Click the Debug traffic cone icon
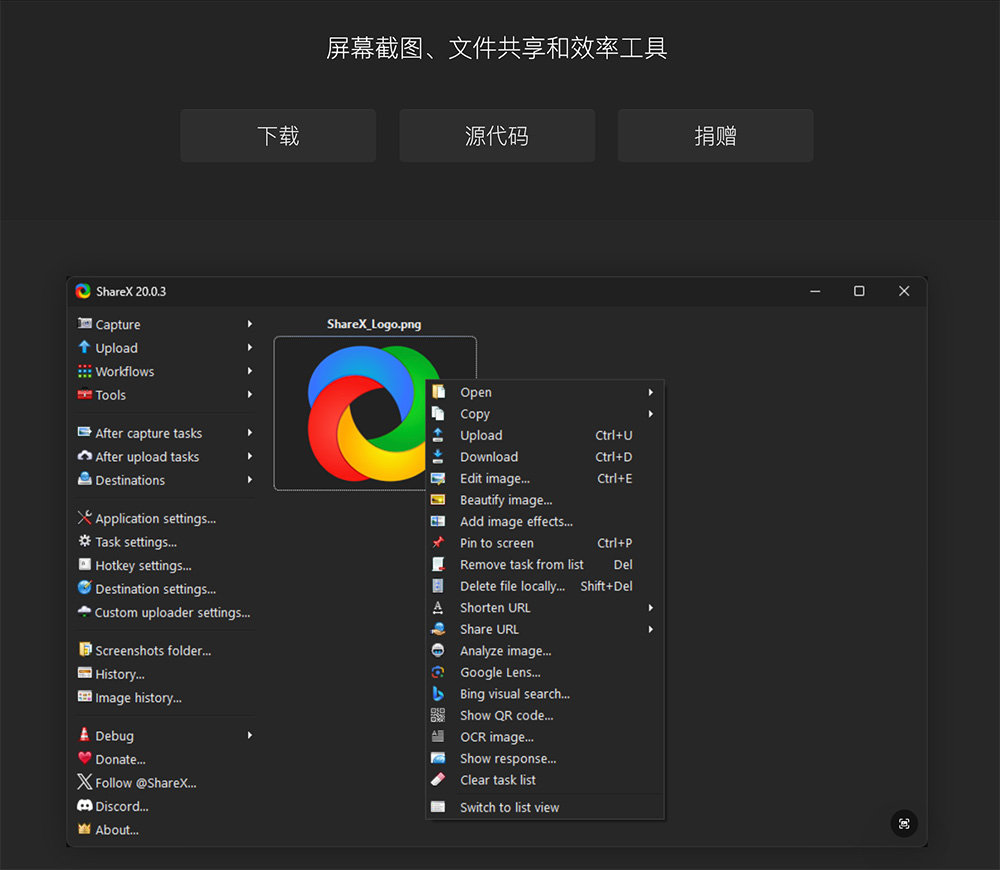Image resolution: width=1000 pixels, height=870 pixels. click(x=84, y=734)
